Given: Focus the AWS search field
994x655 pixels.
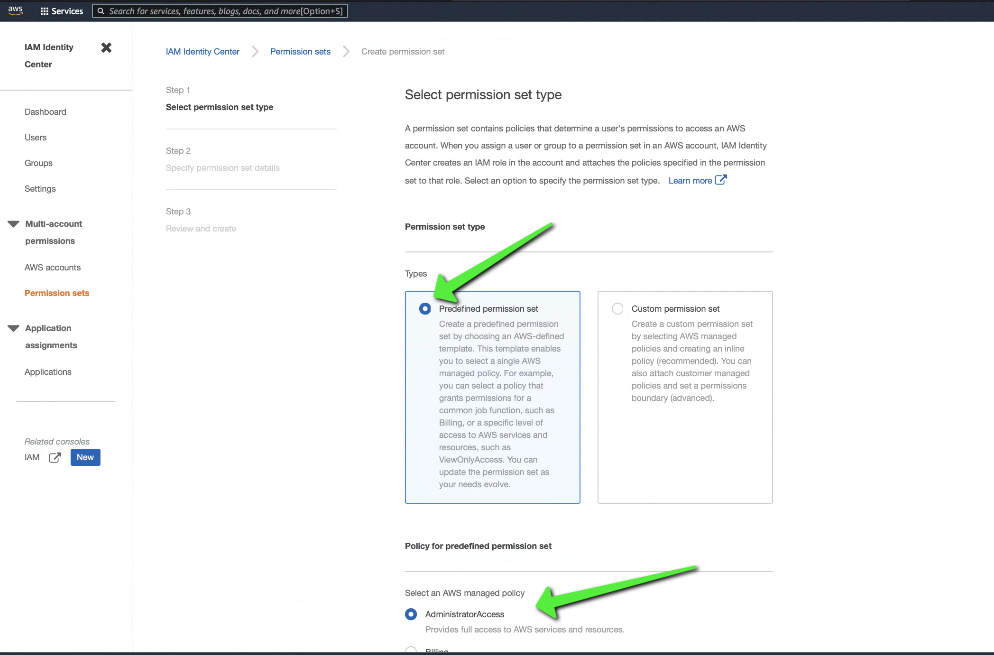Looking at the screenshot, I should coord(219,11).
